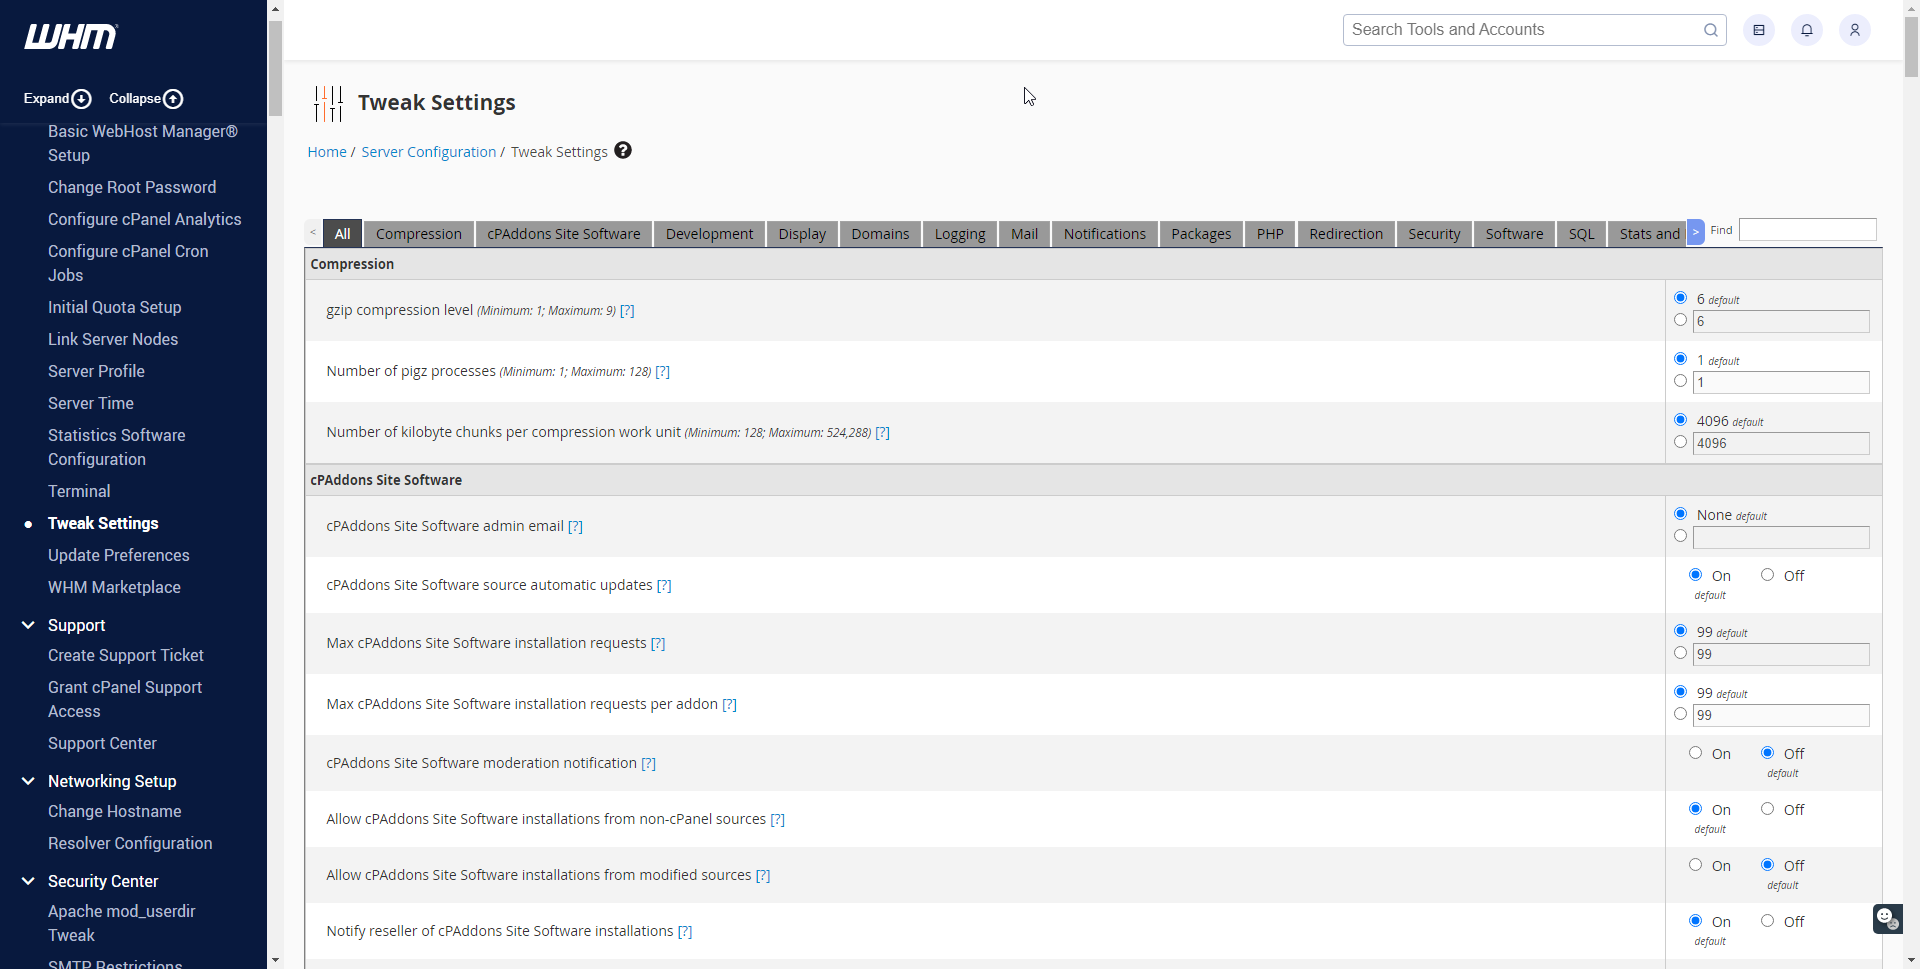Click Expand all sidebar sections icon

pyautogui.click(x=82, y=99)
